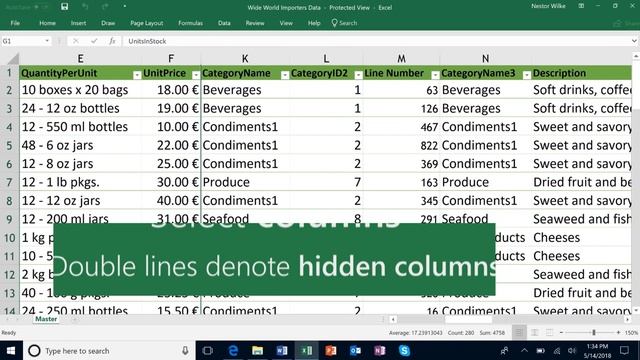
Task: Open PowerPoint from the taskbar
Action: pyautogui.click(x=331, y=351)
